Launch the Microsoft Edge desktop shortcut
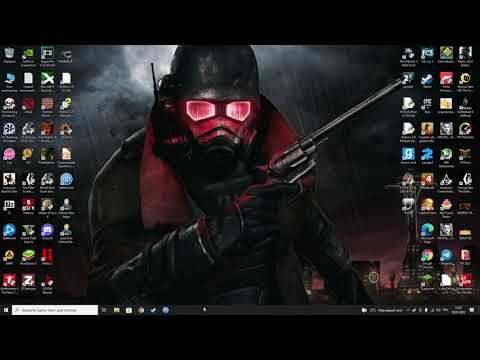The height and width of the screenshot is (360, 480). click(x=427, y=233)
